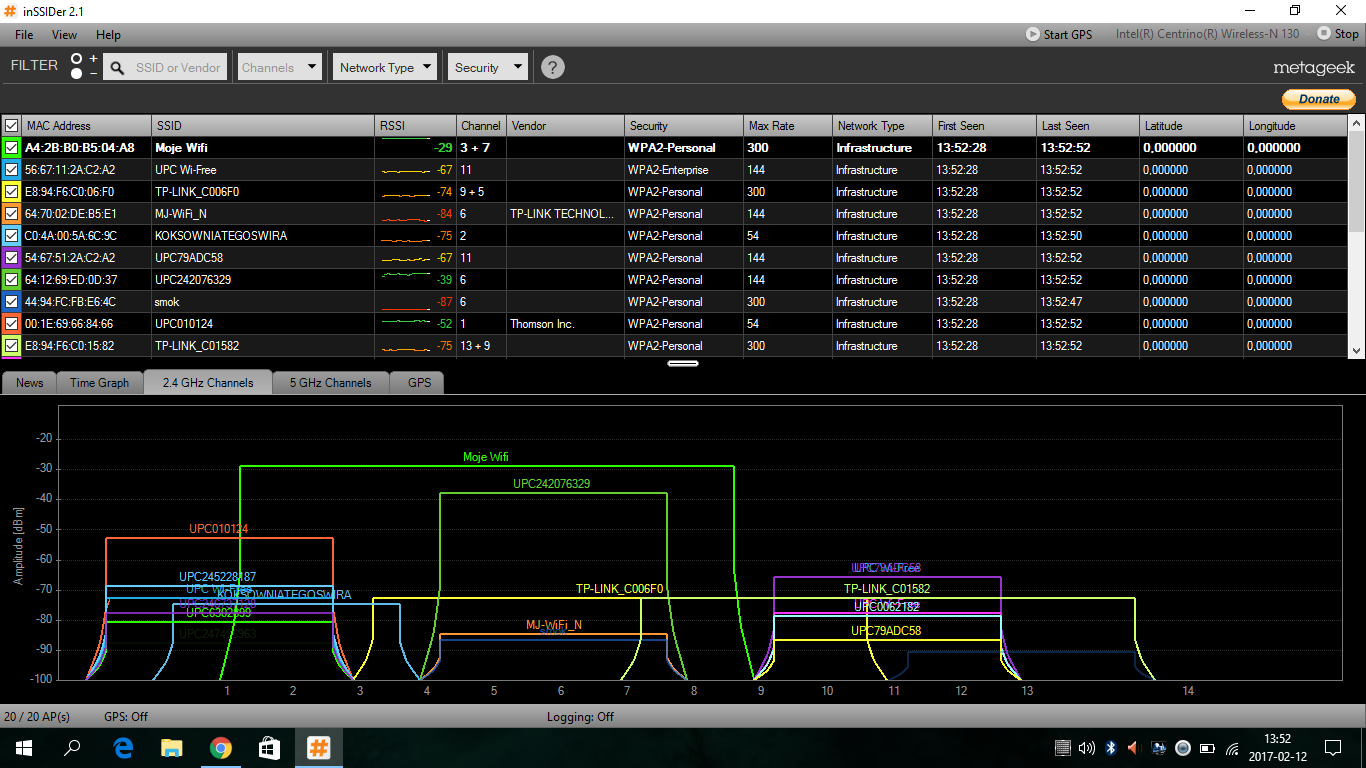Image resolution: width=1366 pixels, height=768 pixels.
Task: Open the Windows Start menu
Action: pos(23,748)
